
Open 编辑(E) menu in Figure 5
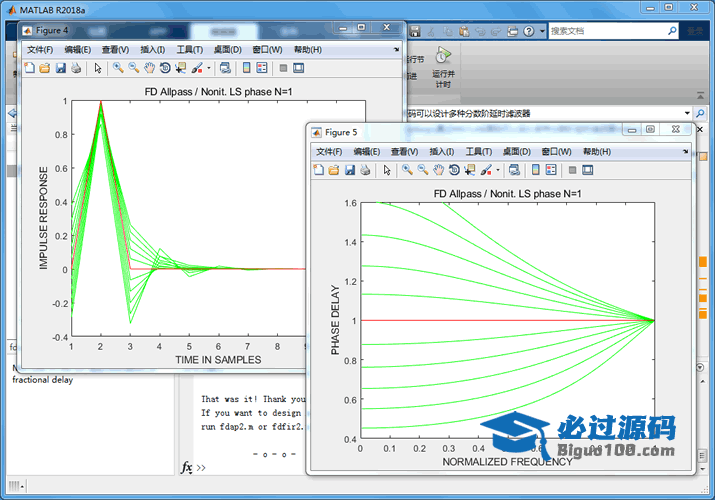point(367,152)
